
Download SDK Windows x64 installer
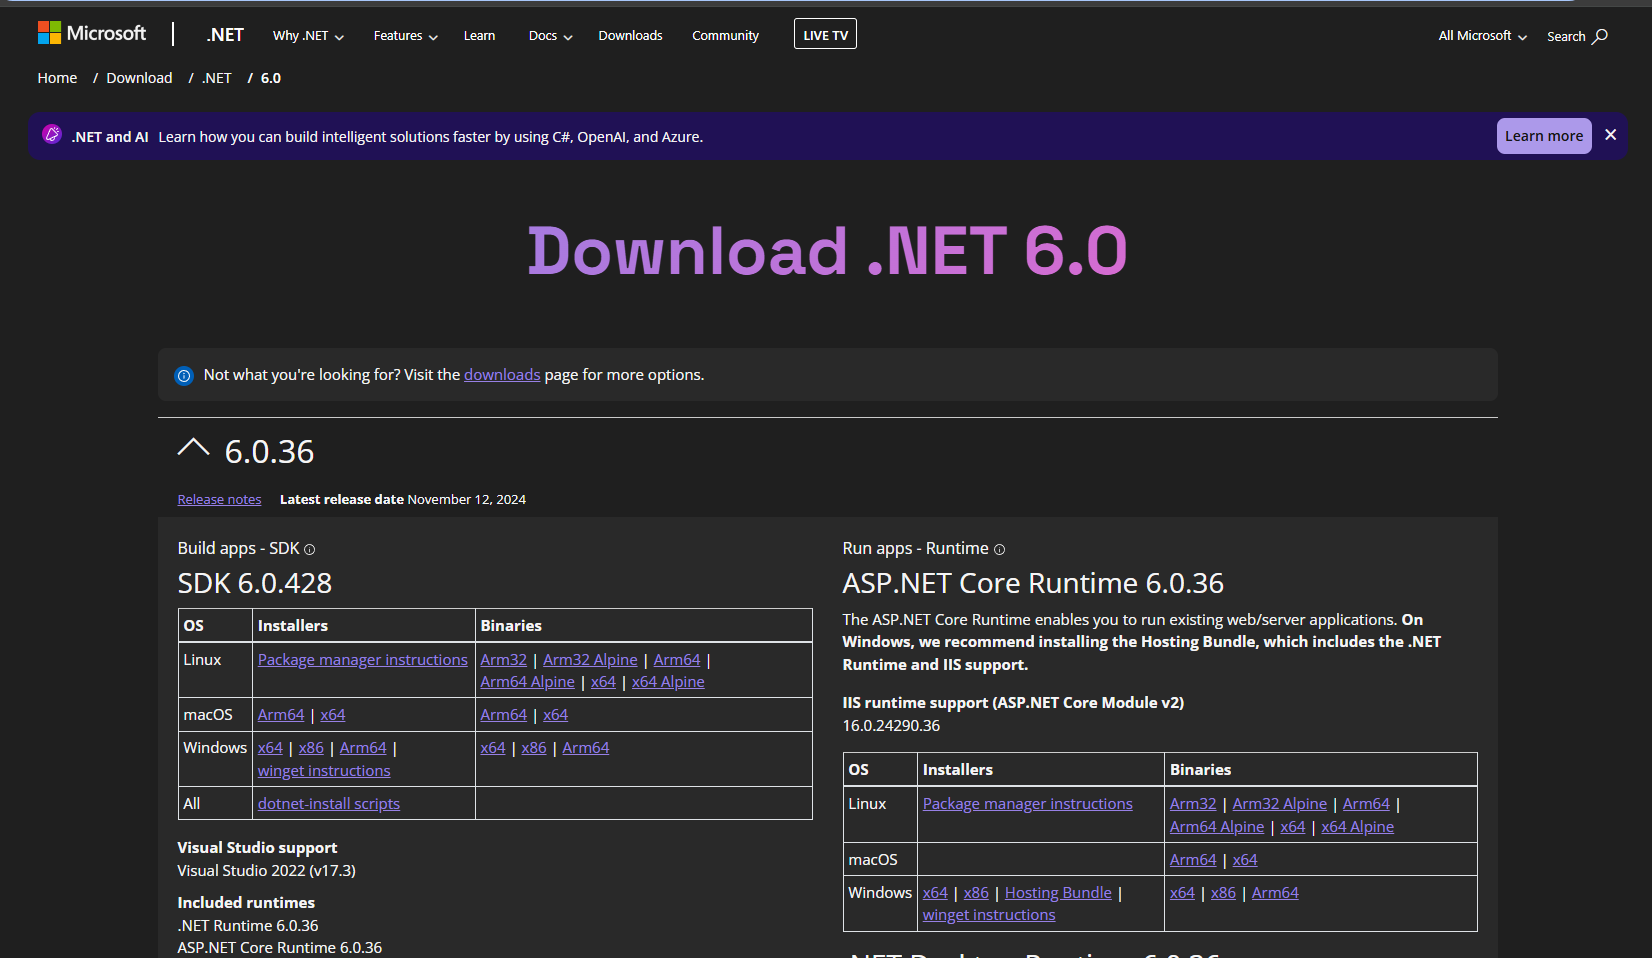click(270, 748)
